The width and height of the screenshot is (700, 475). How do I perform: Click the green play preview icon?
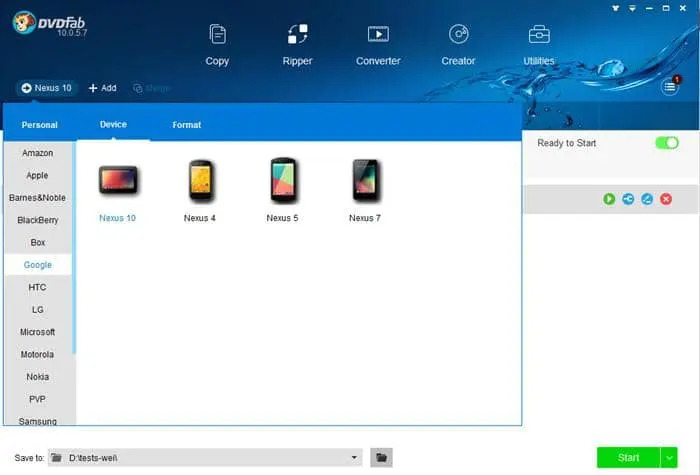coord(609,199)
